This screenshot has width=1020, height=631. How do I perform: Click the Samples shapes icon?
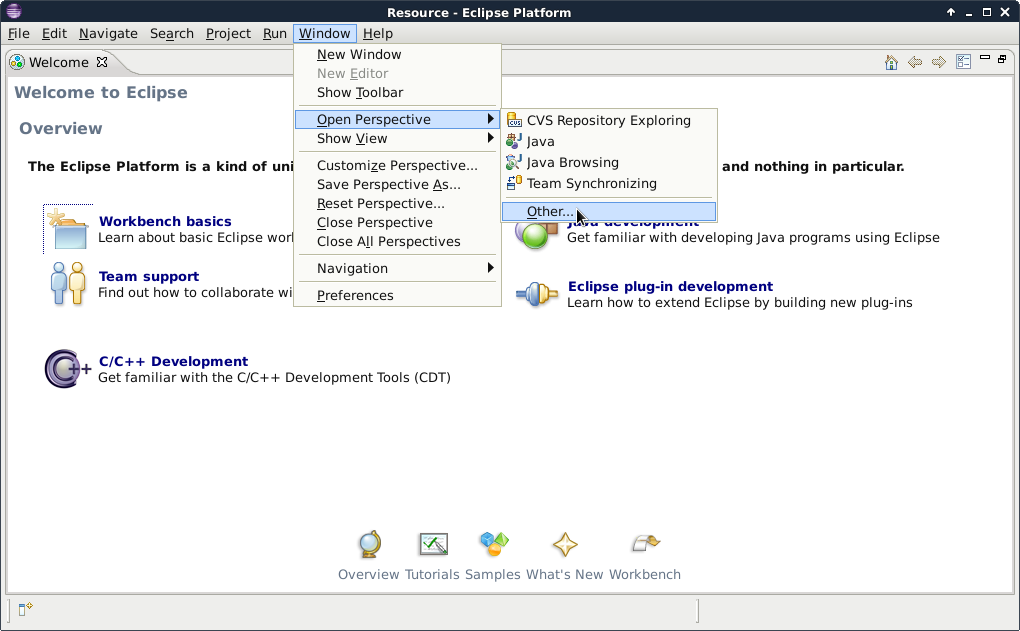click(494, 544)
